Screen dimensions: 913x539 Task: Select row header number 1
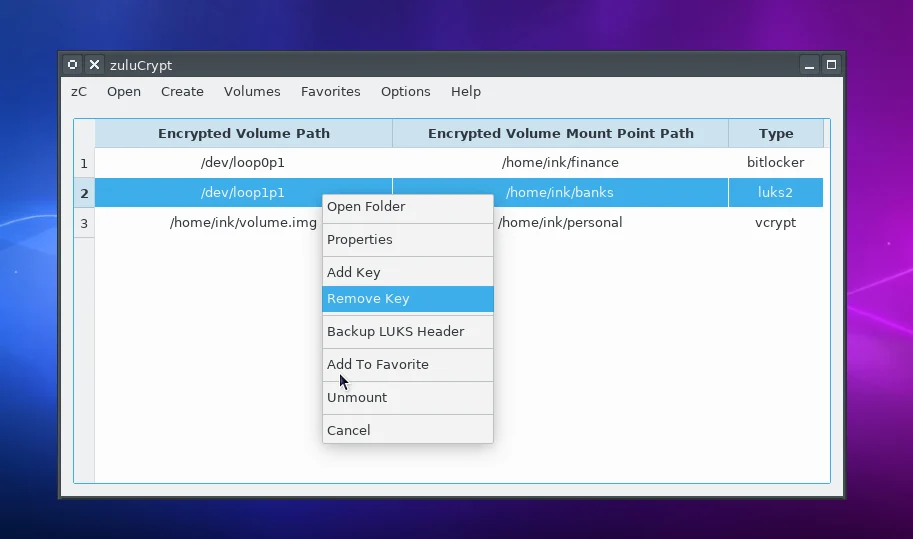(x=84, y=163)
